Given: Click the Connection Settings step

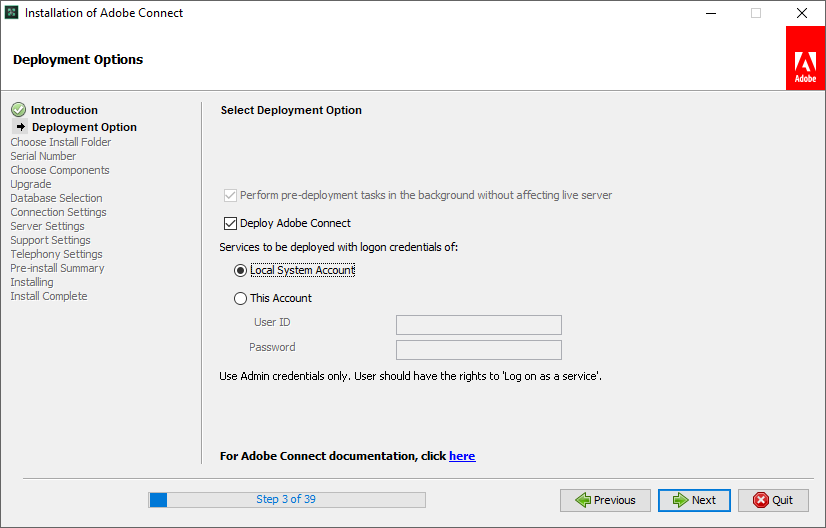Looking at the screenshot, I should [58, 212].
